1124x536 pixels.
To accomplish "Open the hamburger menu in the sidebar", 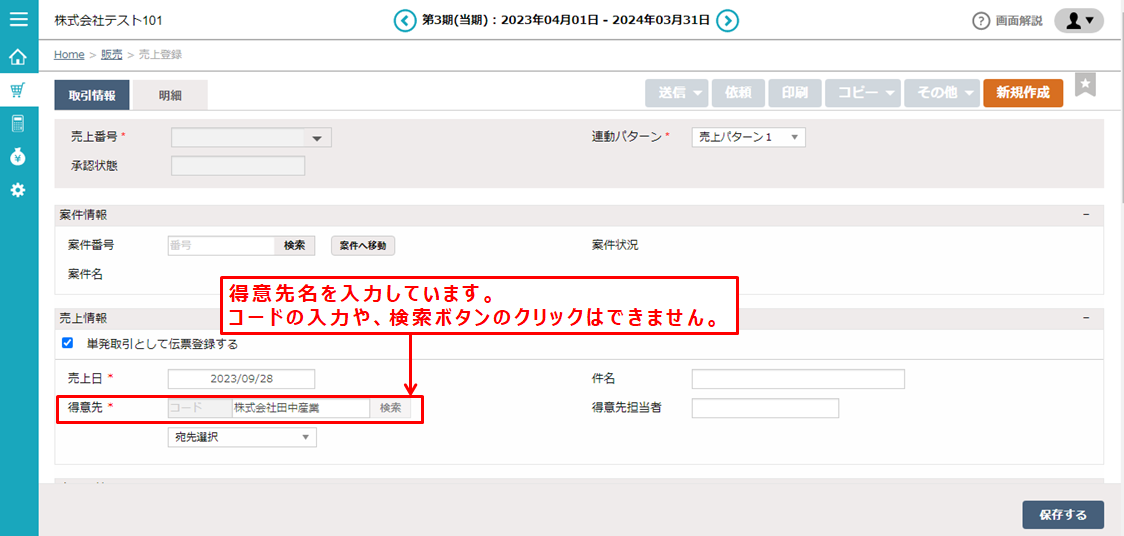I will coord(18,19).
